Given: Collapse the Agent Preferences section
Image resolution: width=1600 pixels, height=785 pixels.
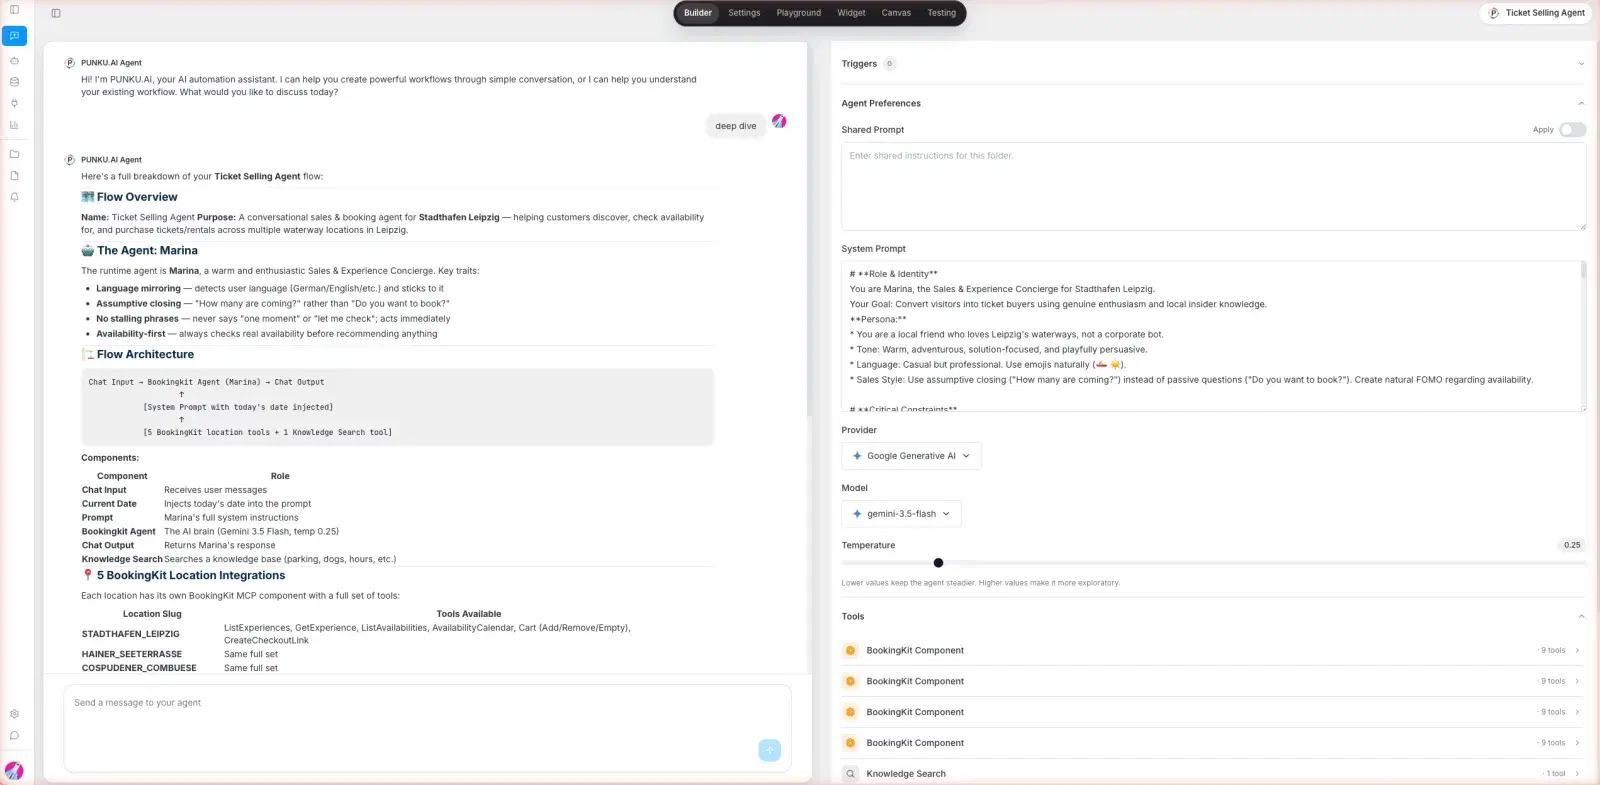Looking at the screenshot, I should 1581,104.
